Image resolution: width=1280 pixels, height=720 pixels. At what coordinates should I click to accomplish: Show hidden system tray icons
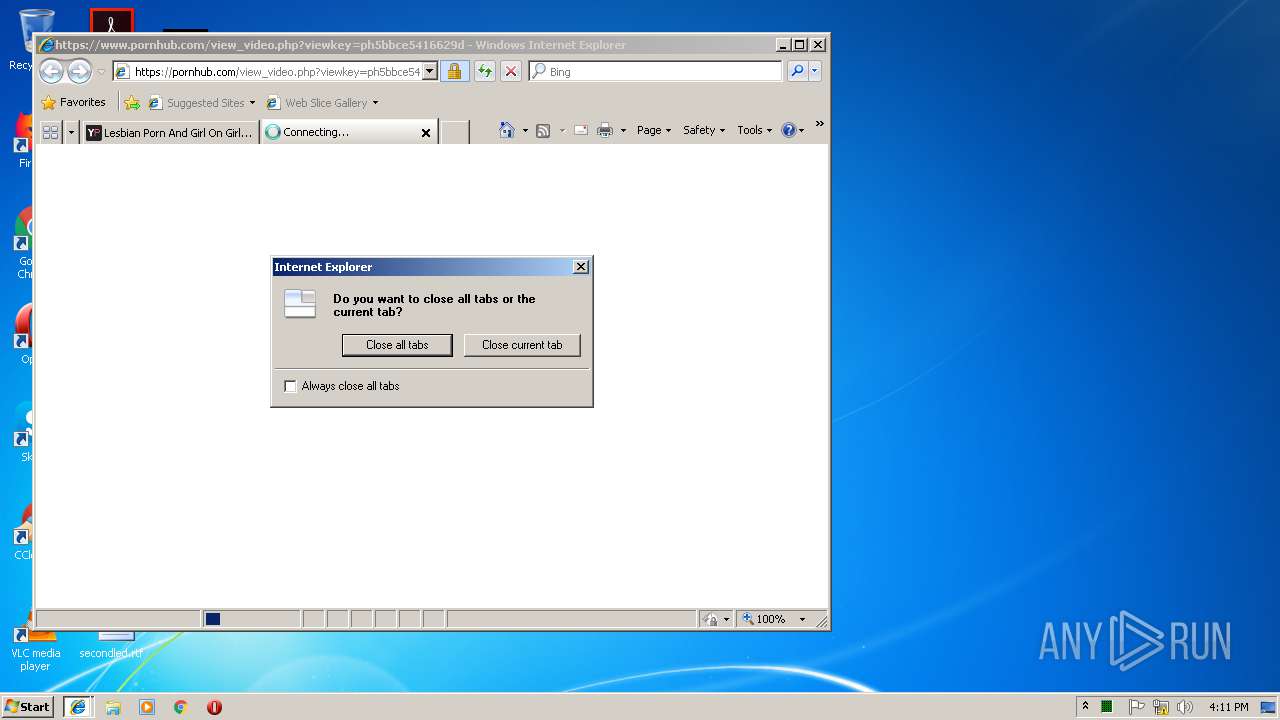pos(1085,707)
